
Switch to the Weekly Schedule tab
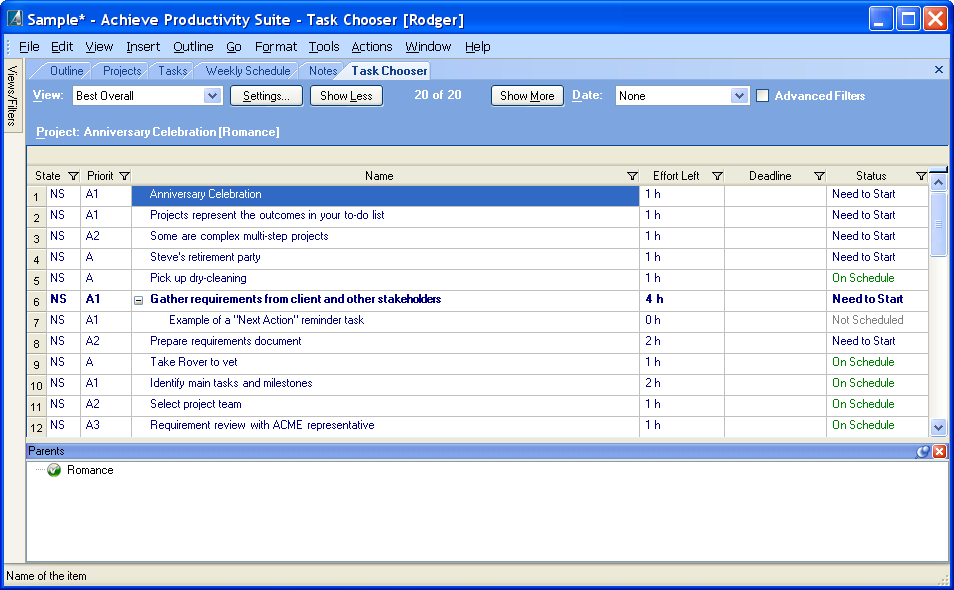[x=248, y=71]
